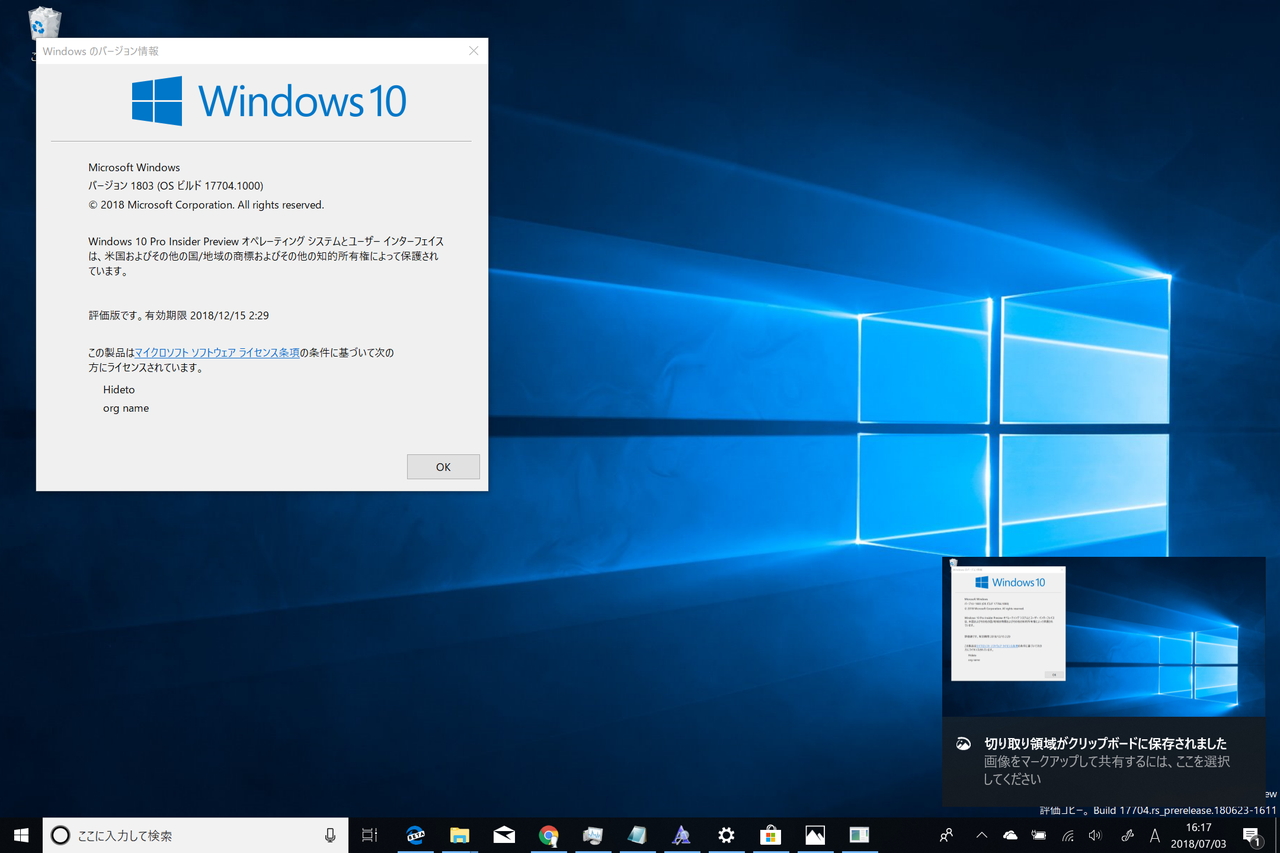Screen dimensions: 1280x853
Task: Click the microphone icon in search box
Action: coord(330,835)
